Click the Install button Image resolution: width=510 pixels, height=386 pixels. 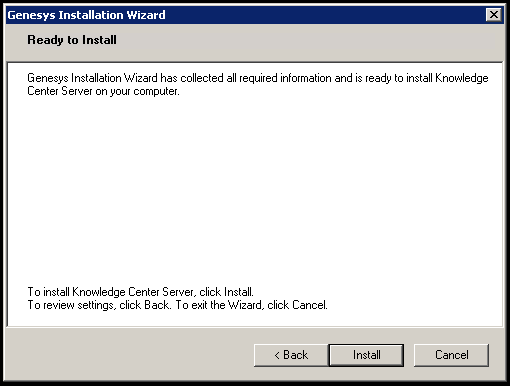pos(366,355)
